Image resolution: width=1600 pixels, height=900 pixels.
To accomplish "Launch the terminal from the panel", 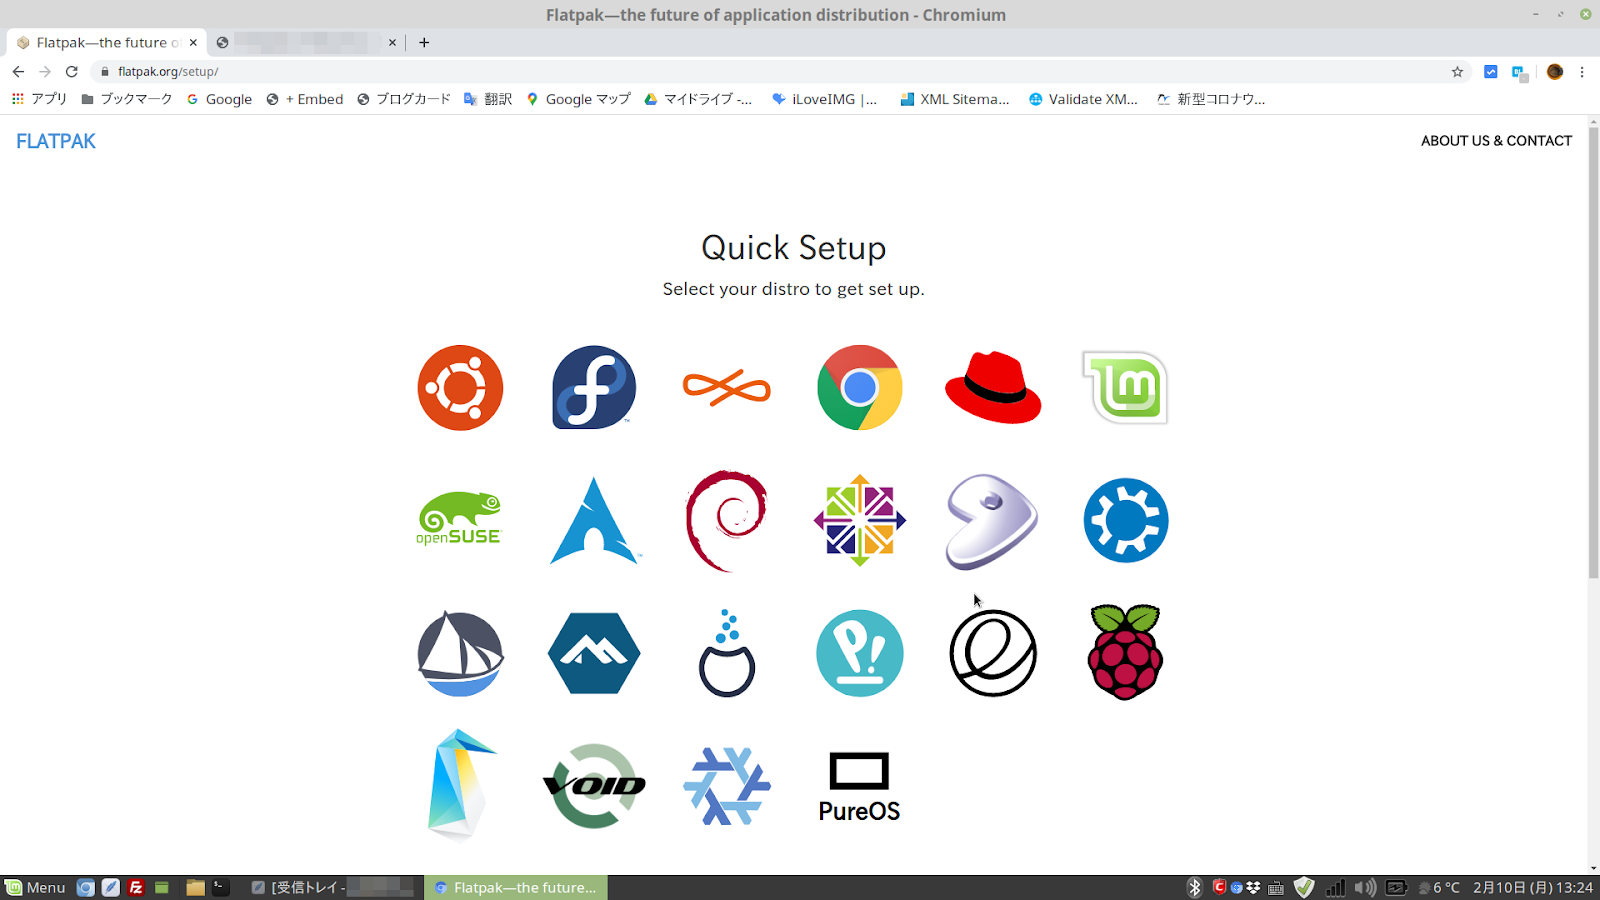I will pos(221,887).
